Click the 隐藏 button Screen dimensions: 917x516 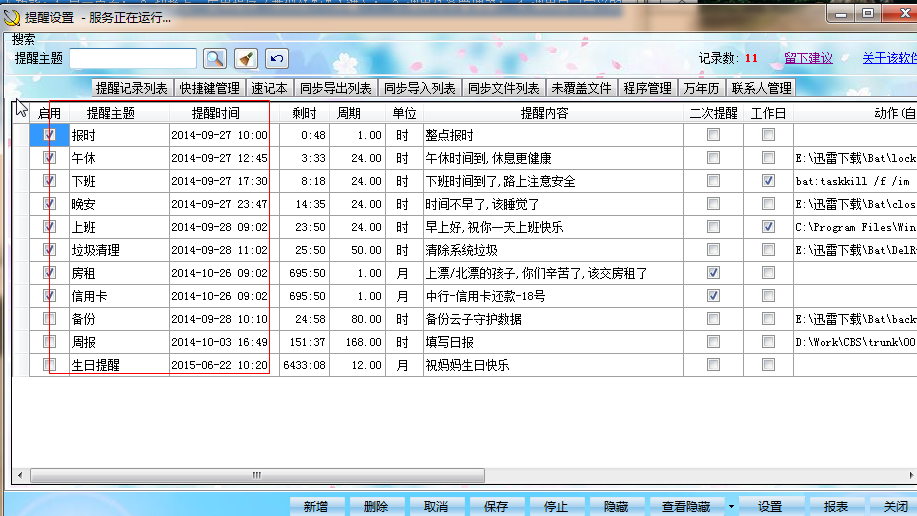click(x=616, y=507)
